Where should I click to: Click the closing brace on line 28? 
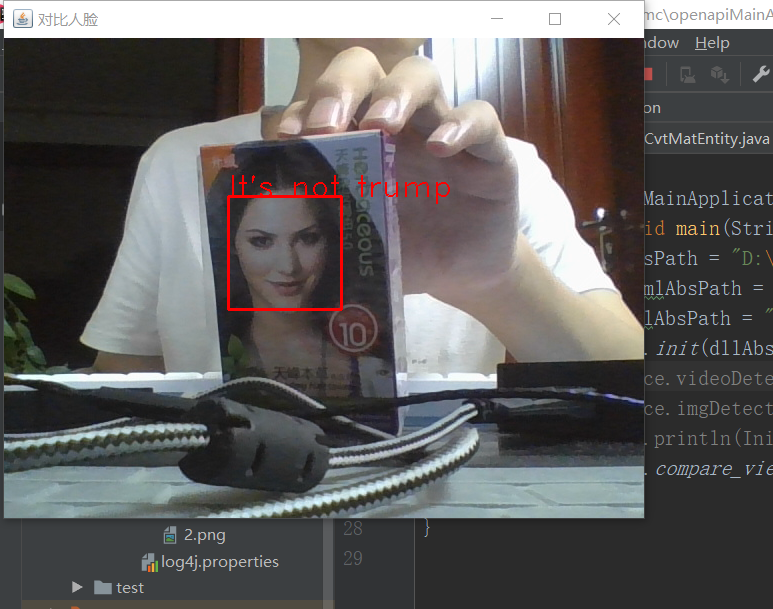pos(427,528)
